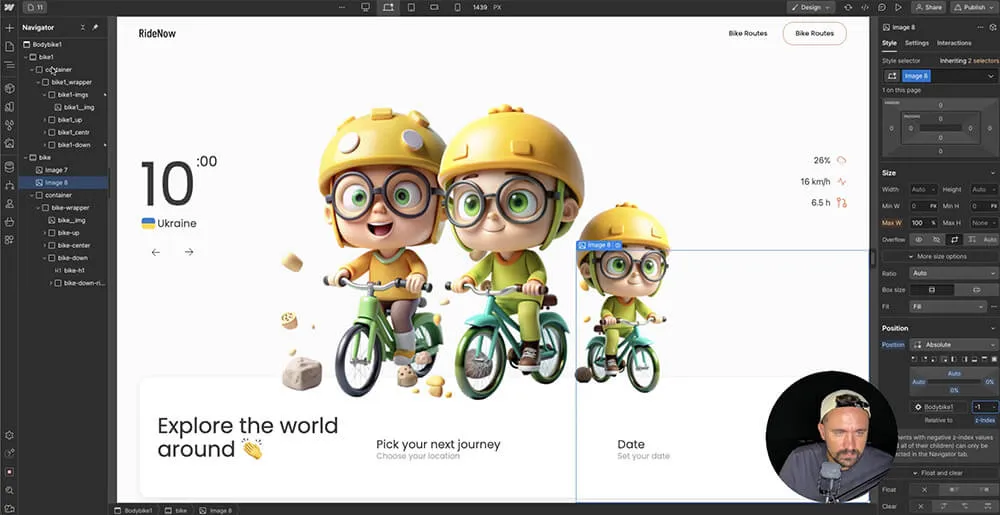This screenshot has width=1000, height=515.
Task: Set overflow to visible with eye icon
Action: [918, 240]
